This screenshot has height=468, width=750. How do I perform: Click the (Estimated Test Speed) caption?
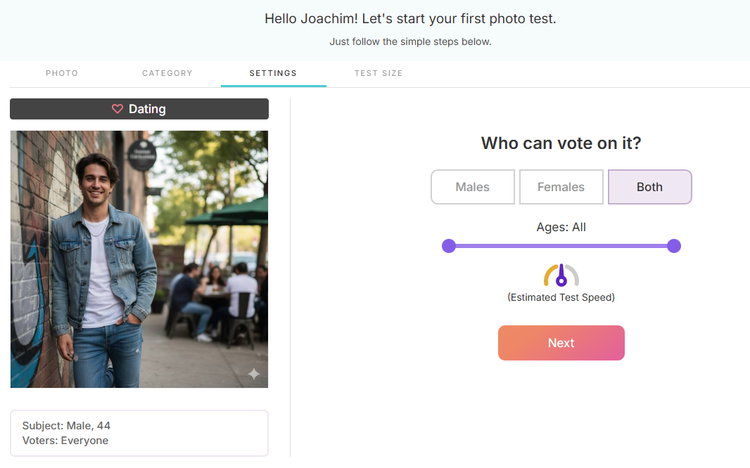coord(561,297)
